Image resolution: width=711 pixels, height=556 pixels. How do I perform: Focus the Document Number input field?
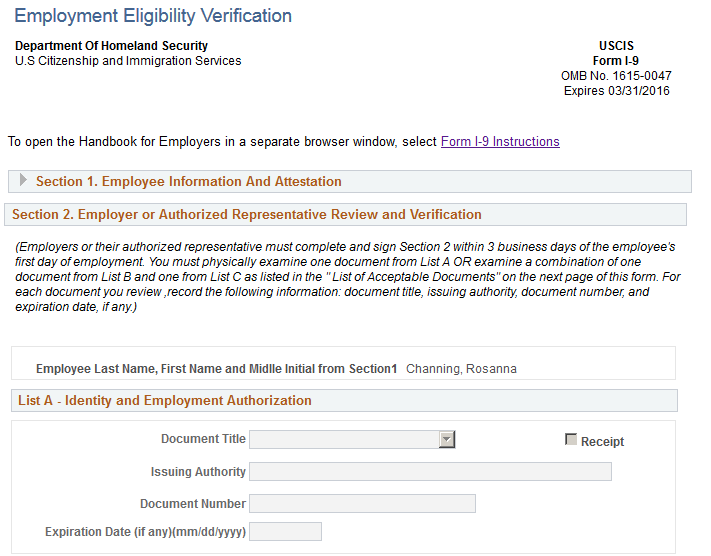click(362, 504)
